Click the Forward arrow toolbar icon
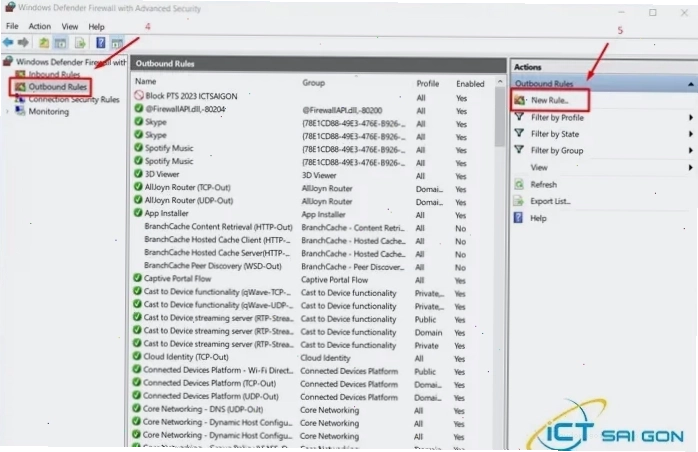Screen dimensions: 698x452 (x=23, y=43)
